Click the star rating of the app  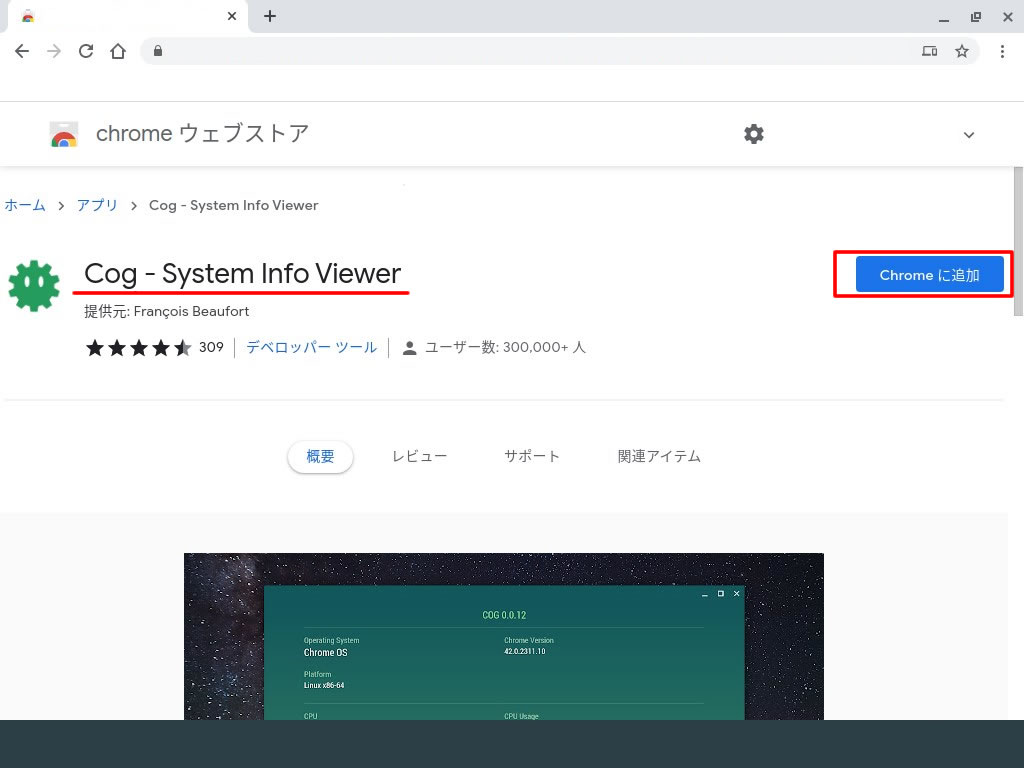138,347
